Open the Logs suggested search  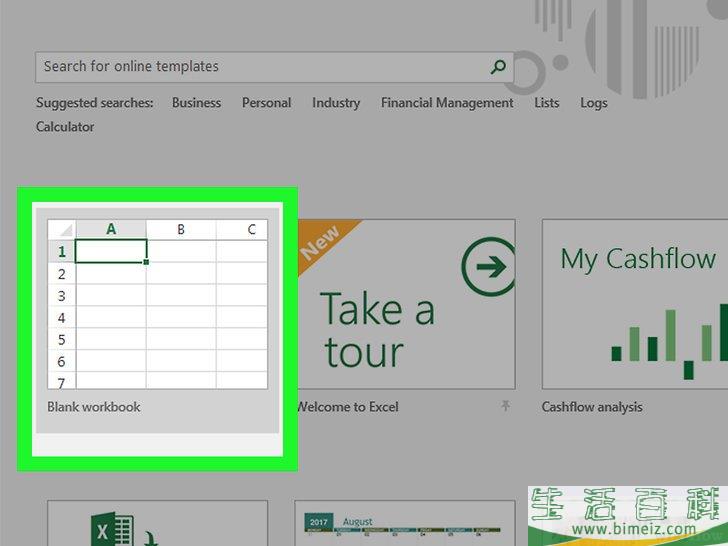[594, 103]
